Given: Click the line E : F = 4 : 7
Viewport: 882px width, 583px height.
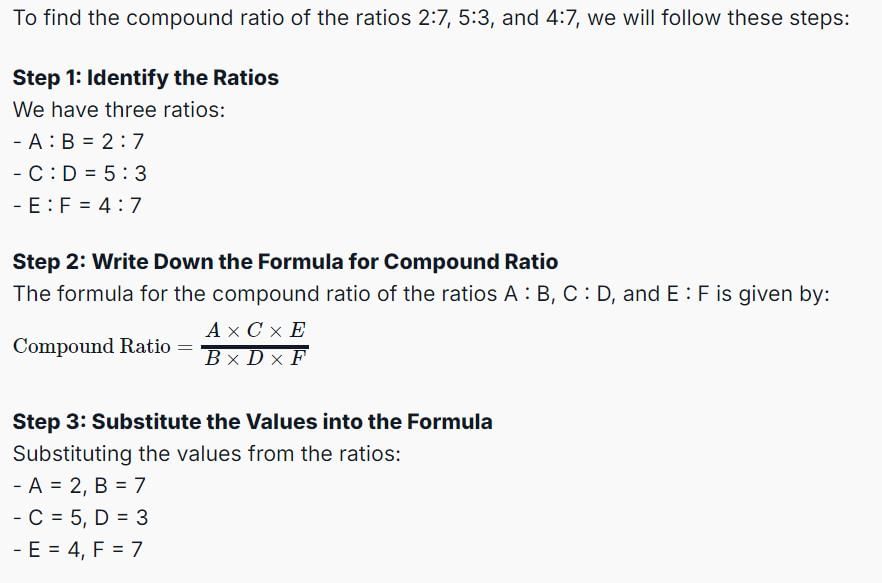Looking at the screenshot, I should (78, 205).
